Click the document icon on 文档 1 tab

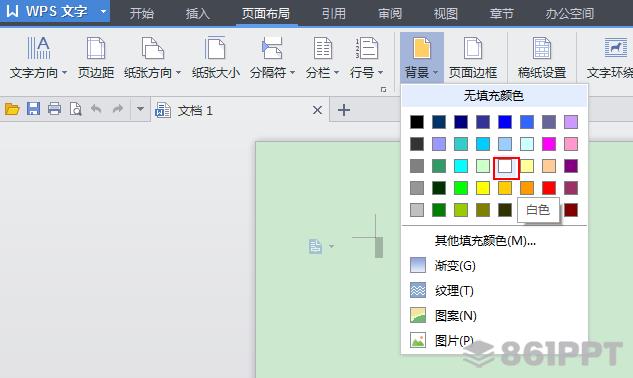pos(163,110)
